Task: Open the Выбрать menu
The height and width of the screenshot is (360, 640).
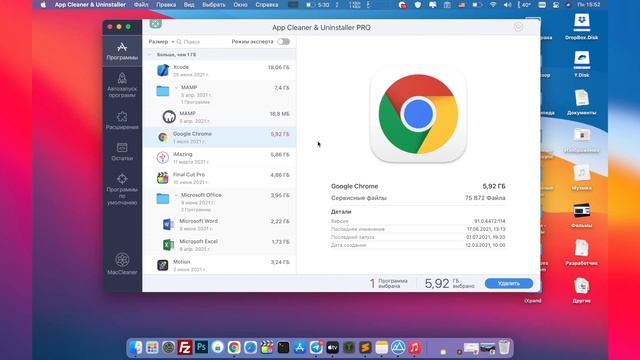Action: click(x=214, y=5)
